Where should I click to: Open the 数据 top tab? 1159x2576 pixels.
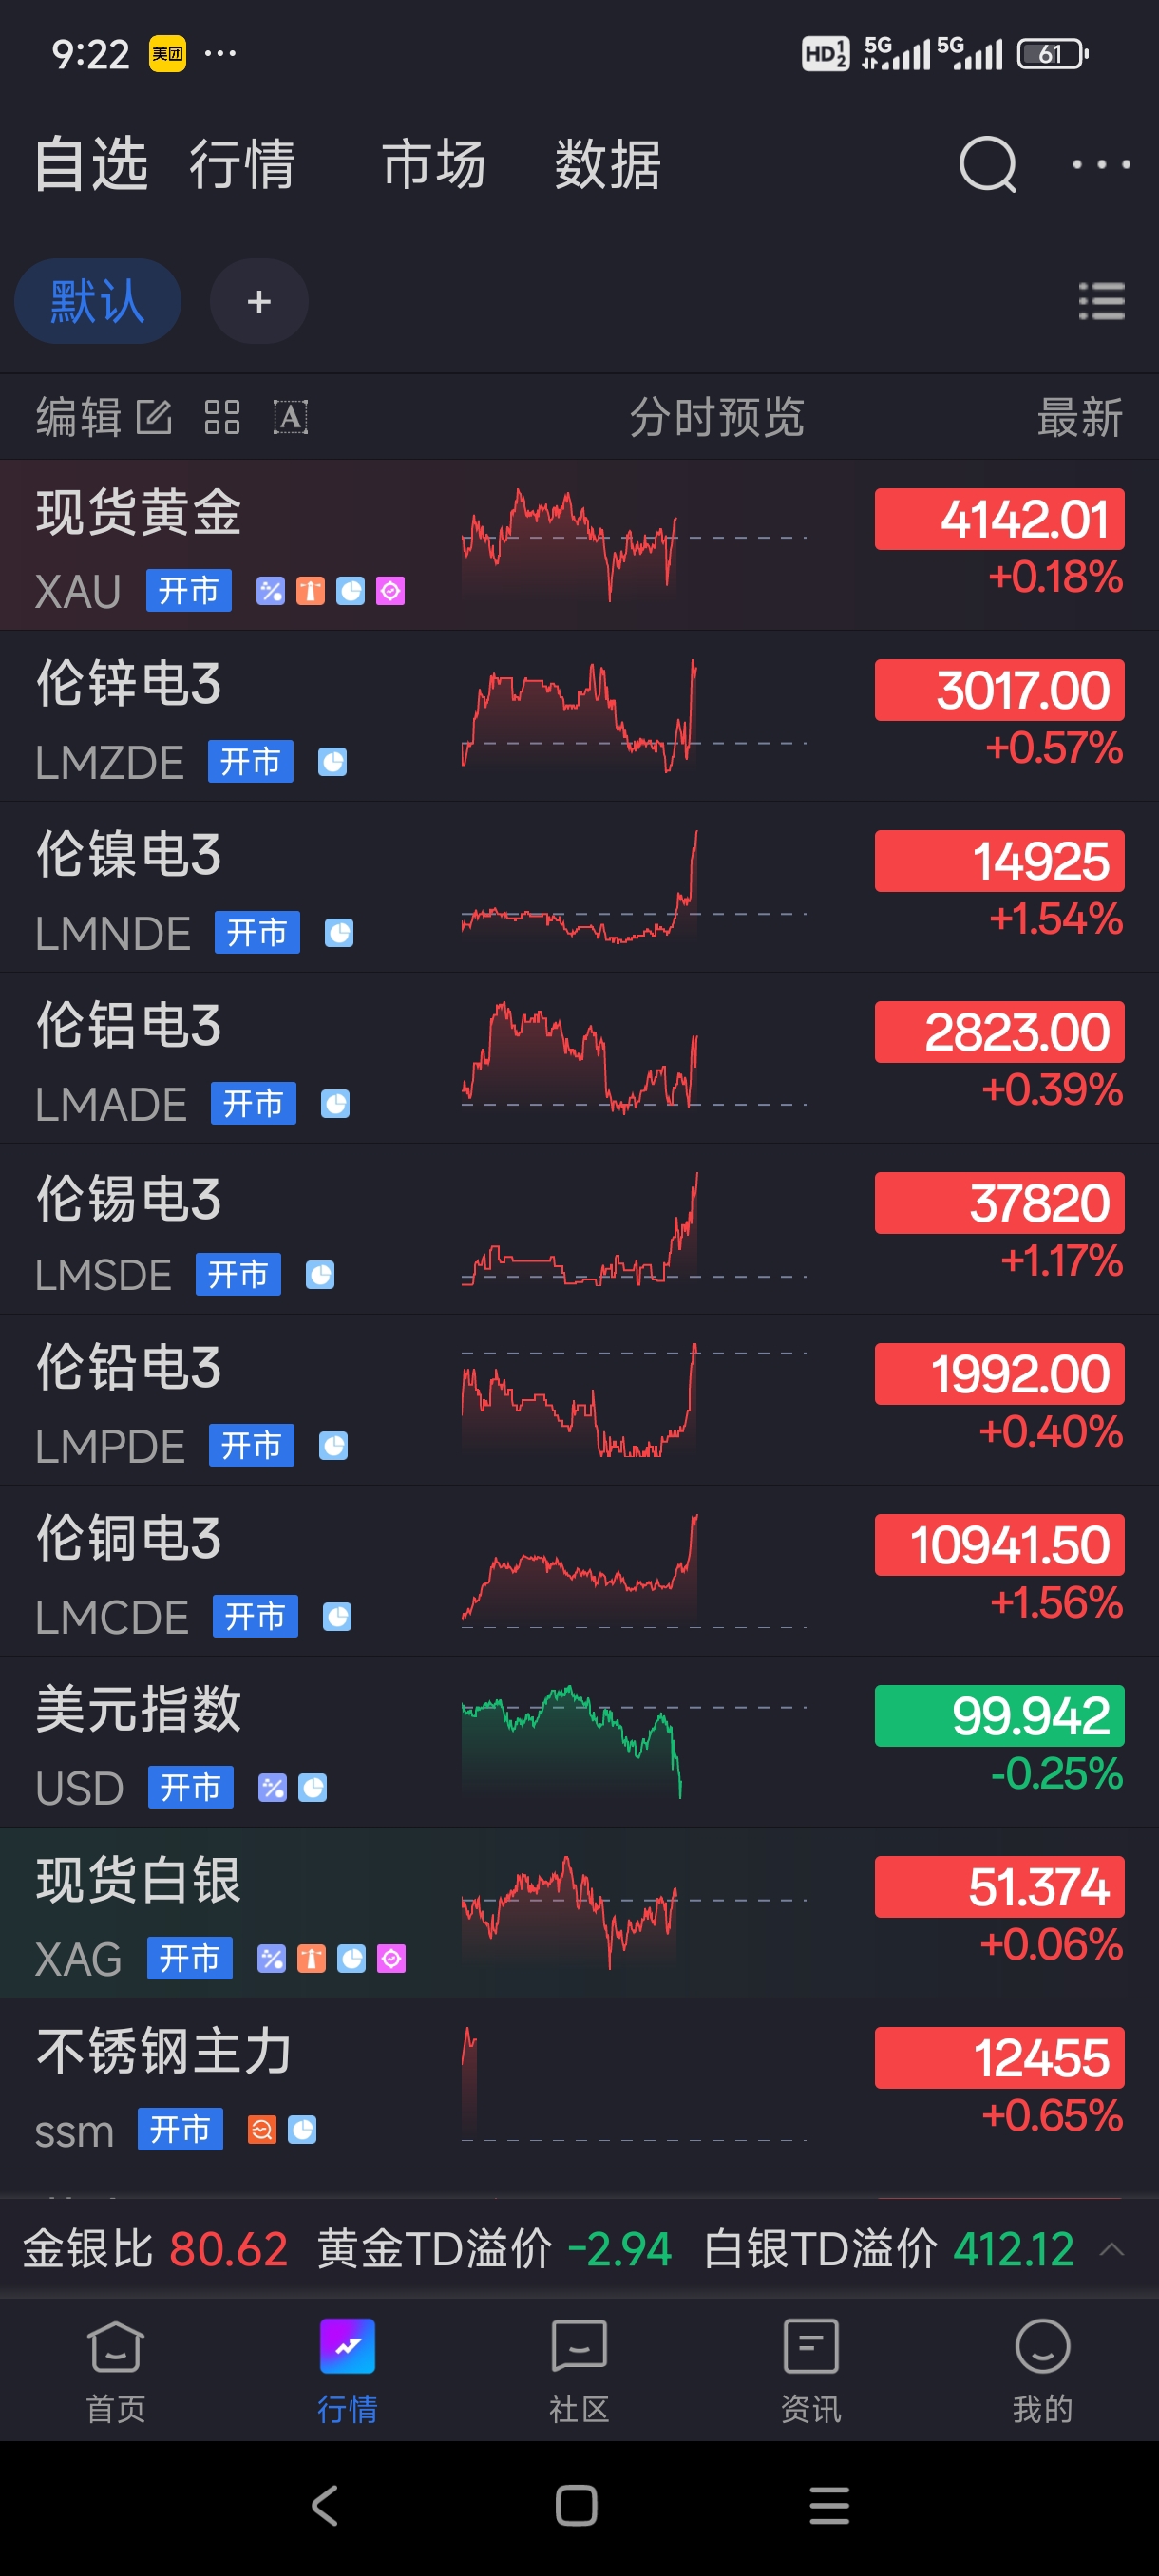pyautogui.click(x=607, y=164)
